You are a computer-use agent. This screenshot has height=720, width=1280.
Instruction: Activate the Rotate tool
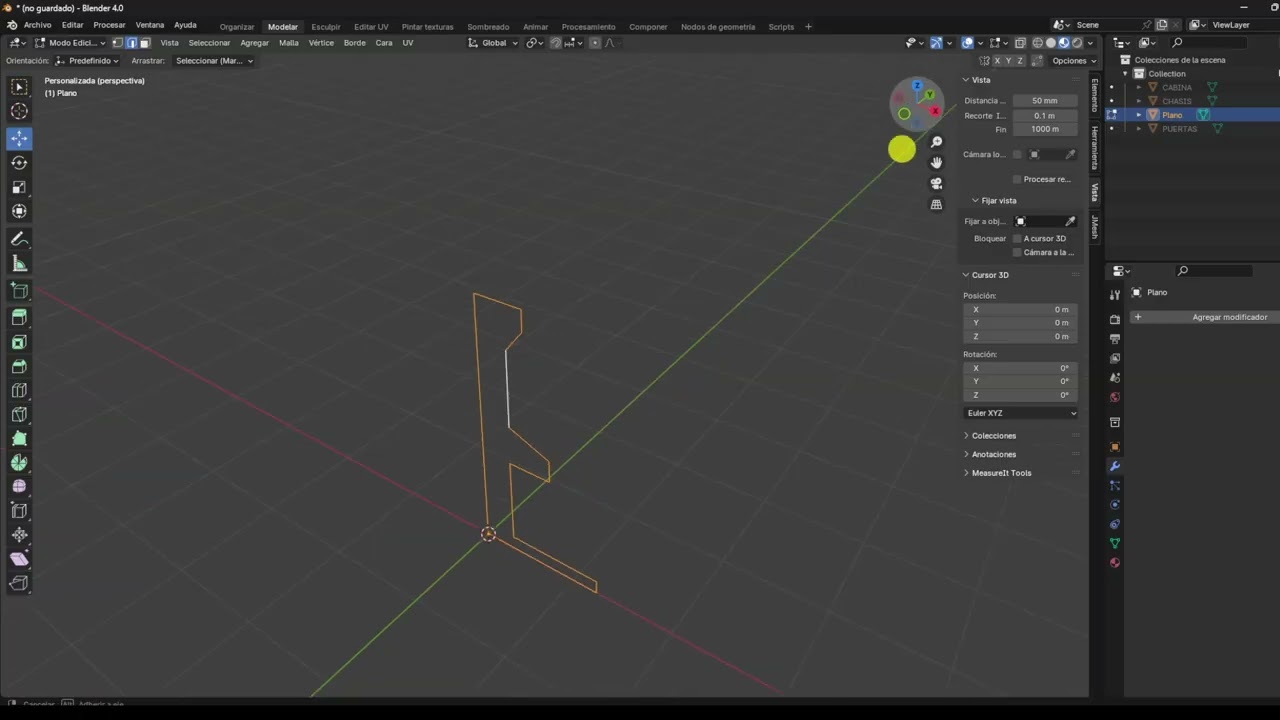pos(19,162)
